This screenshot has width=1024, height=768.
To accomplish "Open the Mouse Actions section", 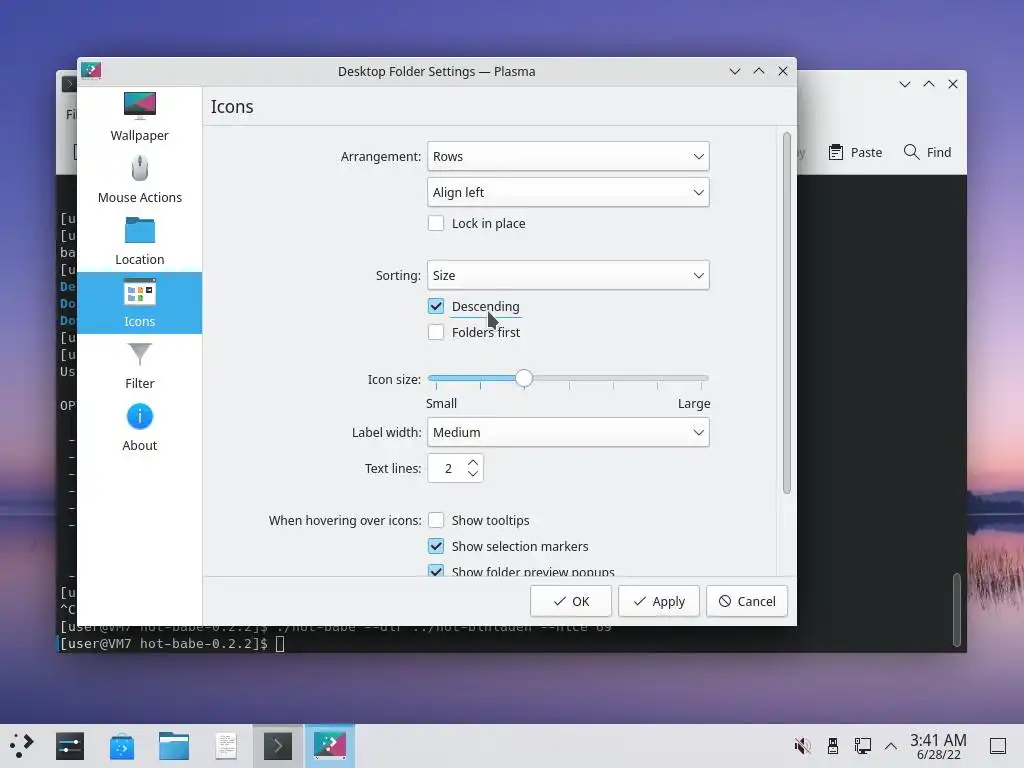I will [139, 180].
